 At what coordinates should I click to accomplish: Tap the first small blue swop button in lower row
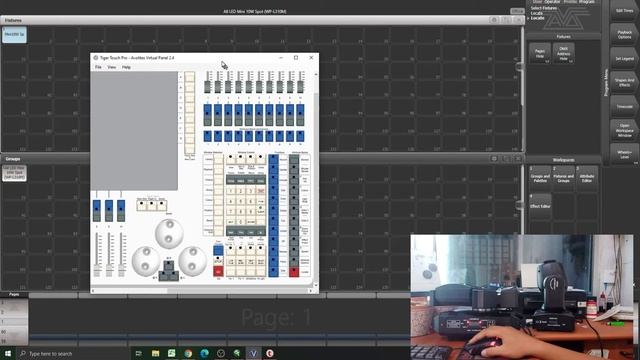207,136
